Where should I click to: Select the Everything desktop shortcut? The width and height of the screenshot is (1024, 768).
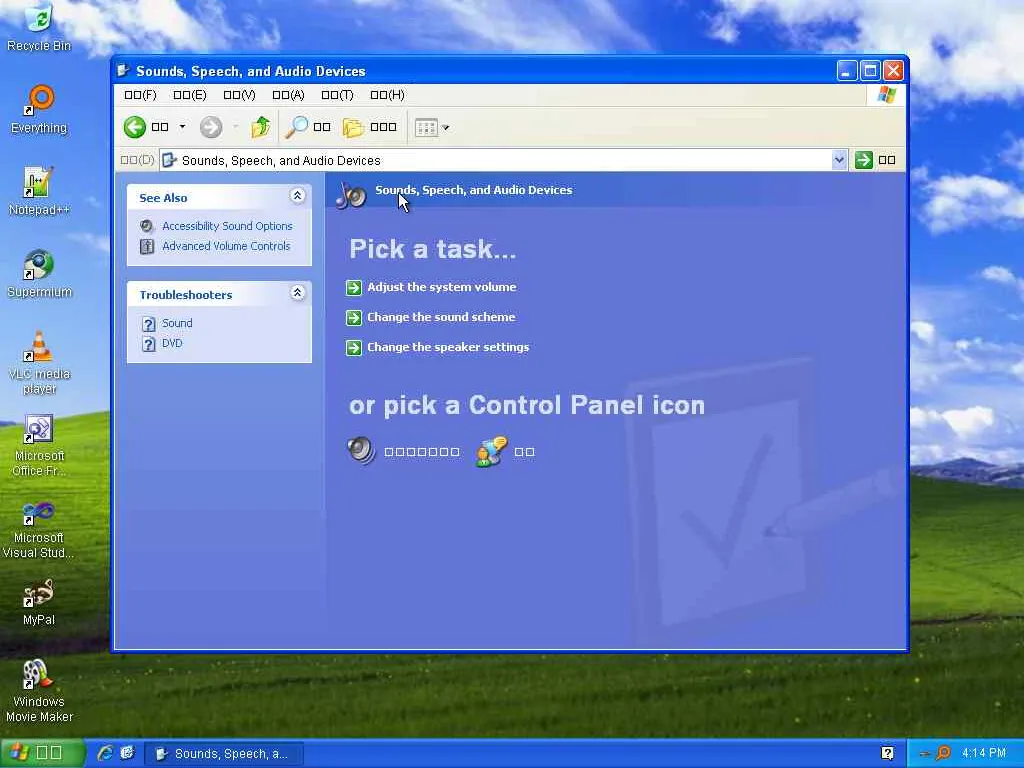tap(39, 109)
